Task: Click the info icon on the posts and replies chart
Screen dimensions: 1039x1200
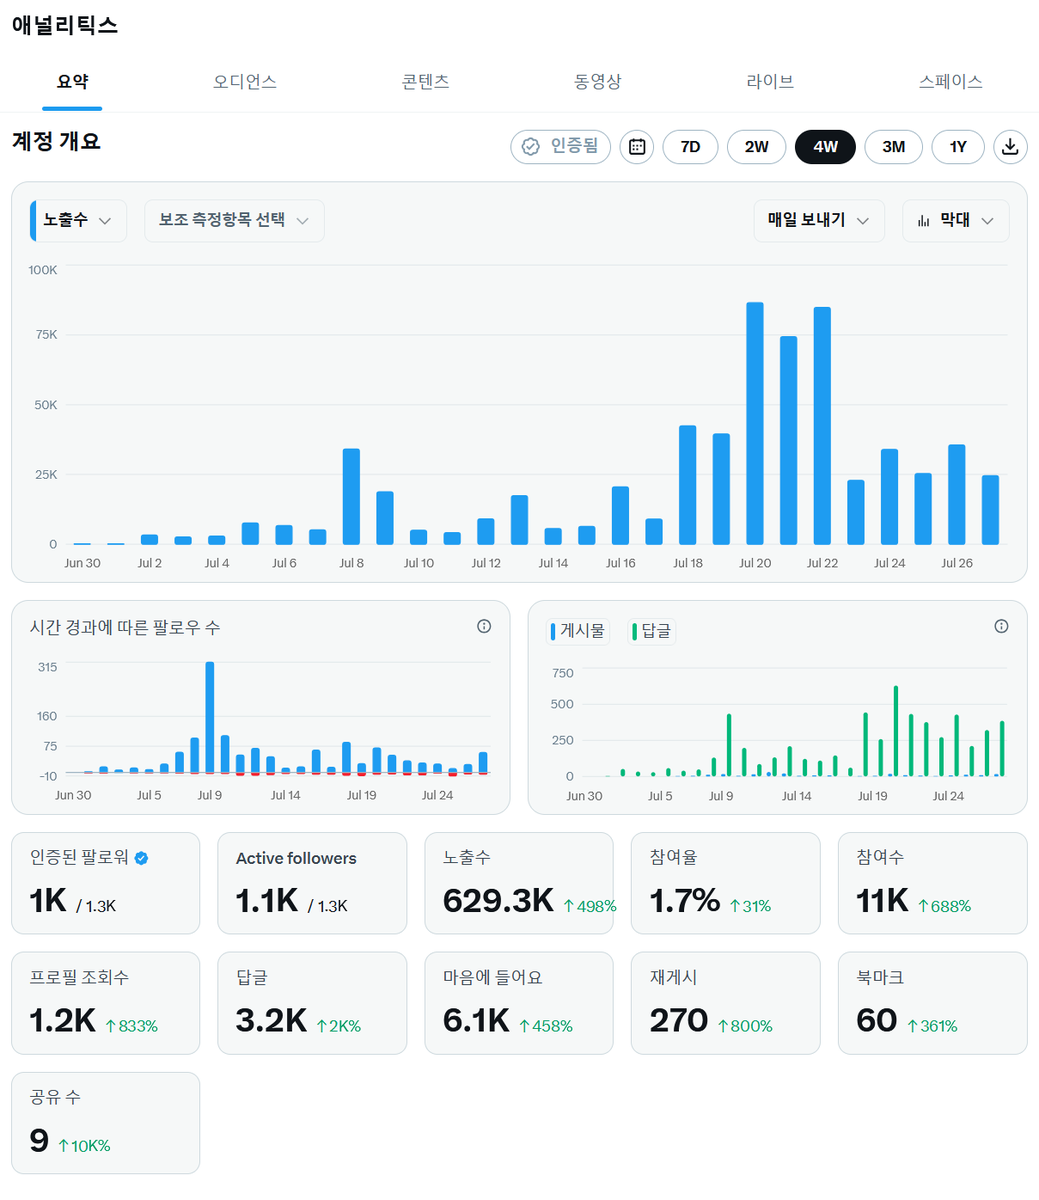Action: tap(1001, 626)
